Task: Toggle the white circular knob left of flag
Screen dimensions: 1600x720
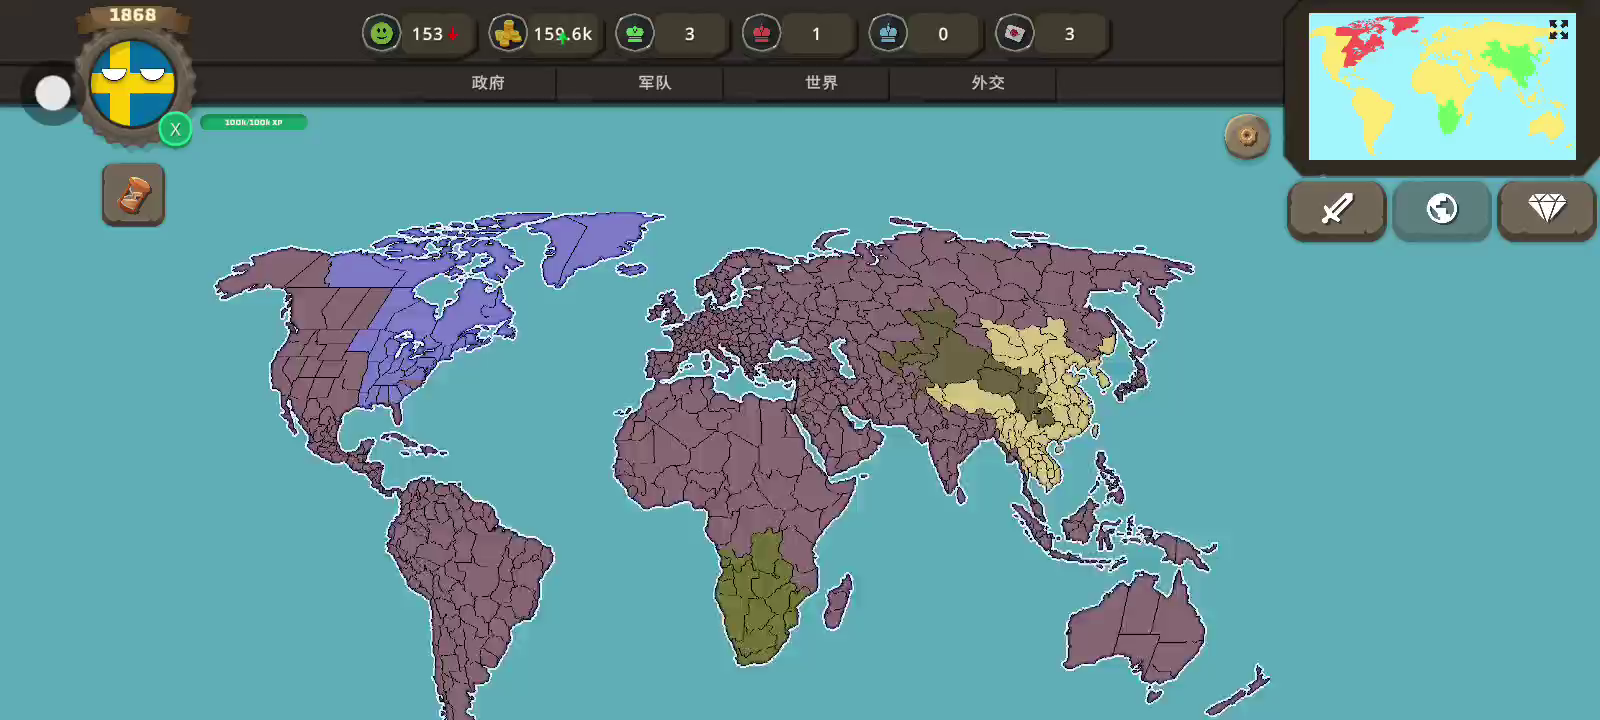Action: tap(53, 93)
